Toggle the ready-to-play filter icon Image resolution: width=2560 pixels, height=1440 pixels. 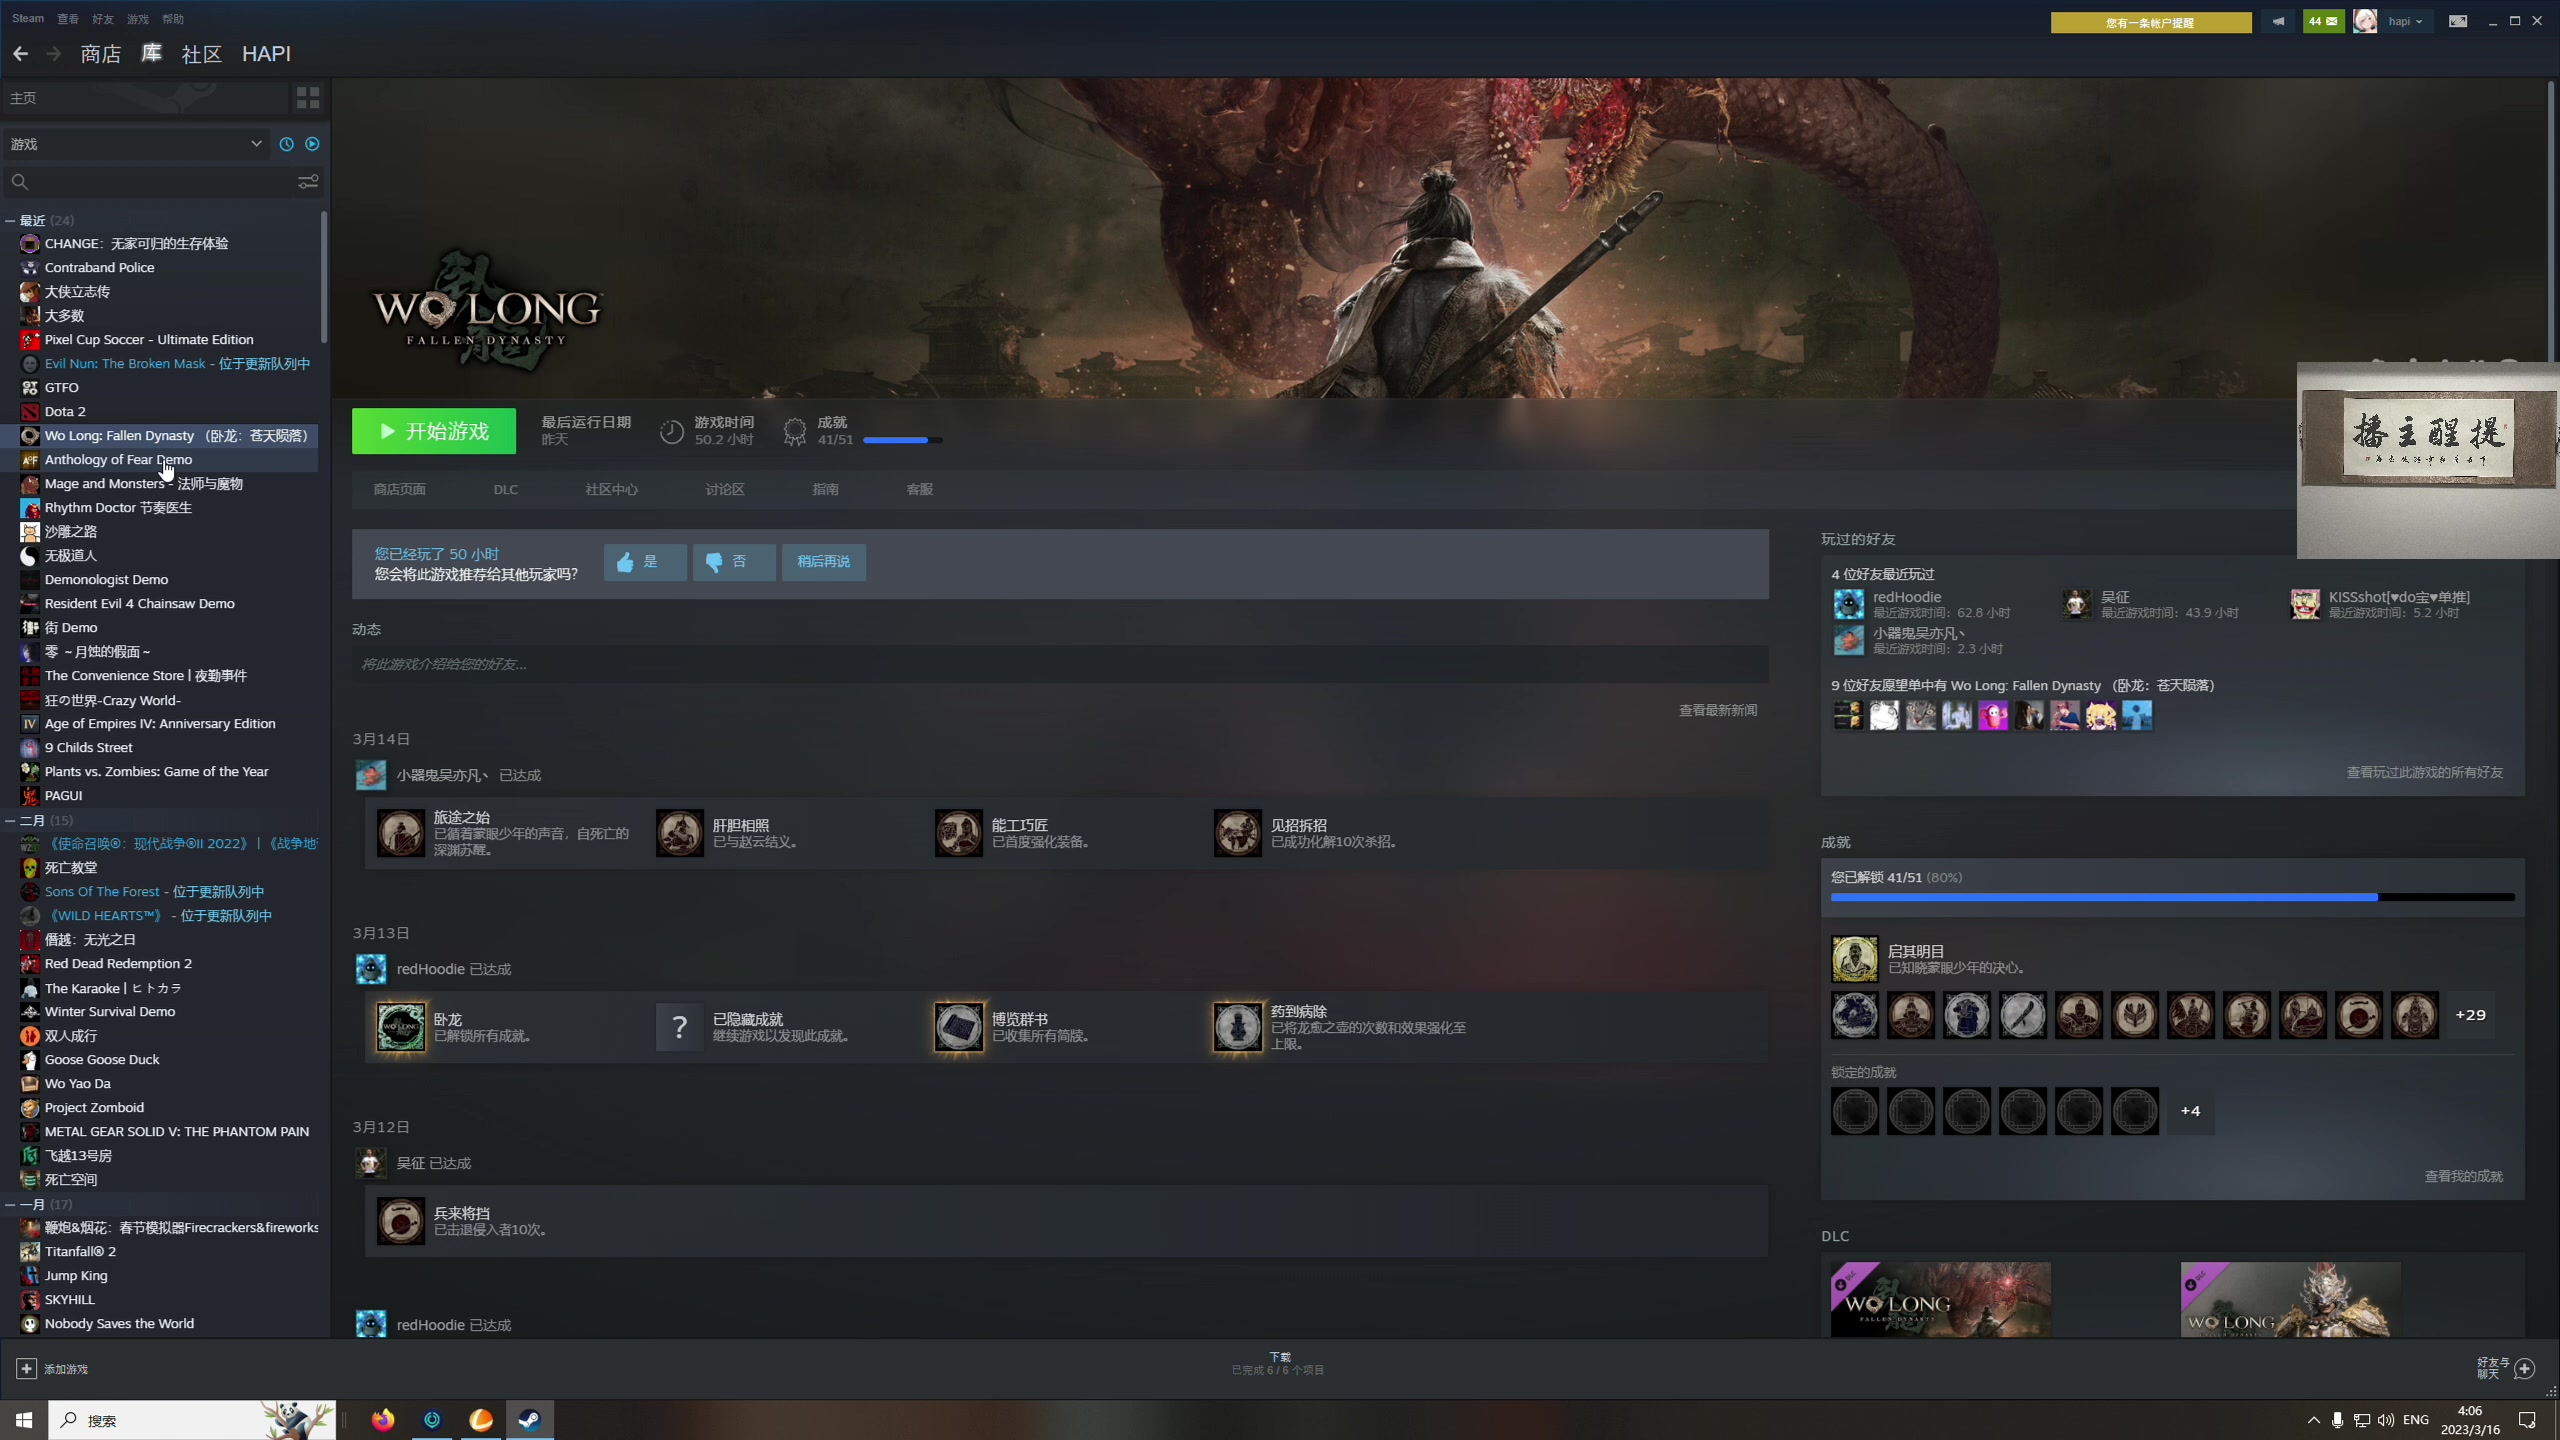(x=312, y=144)
